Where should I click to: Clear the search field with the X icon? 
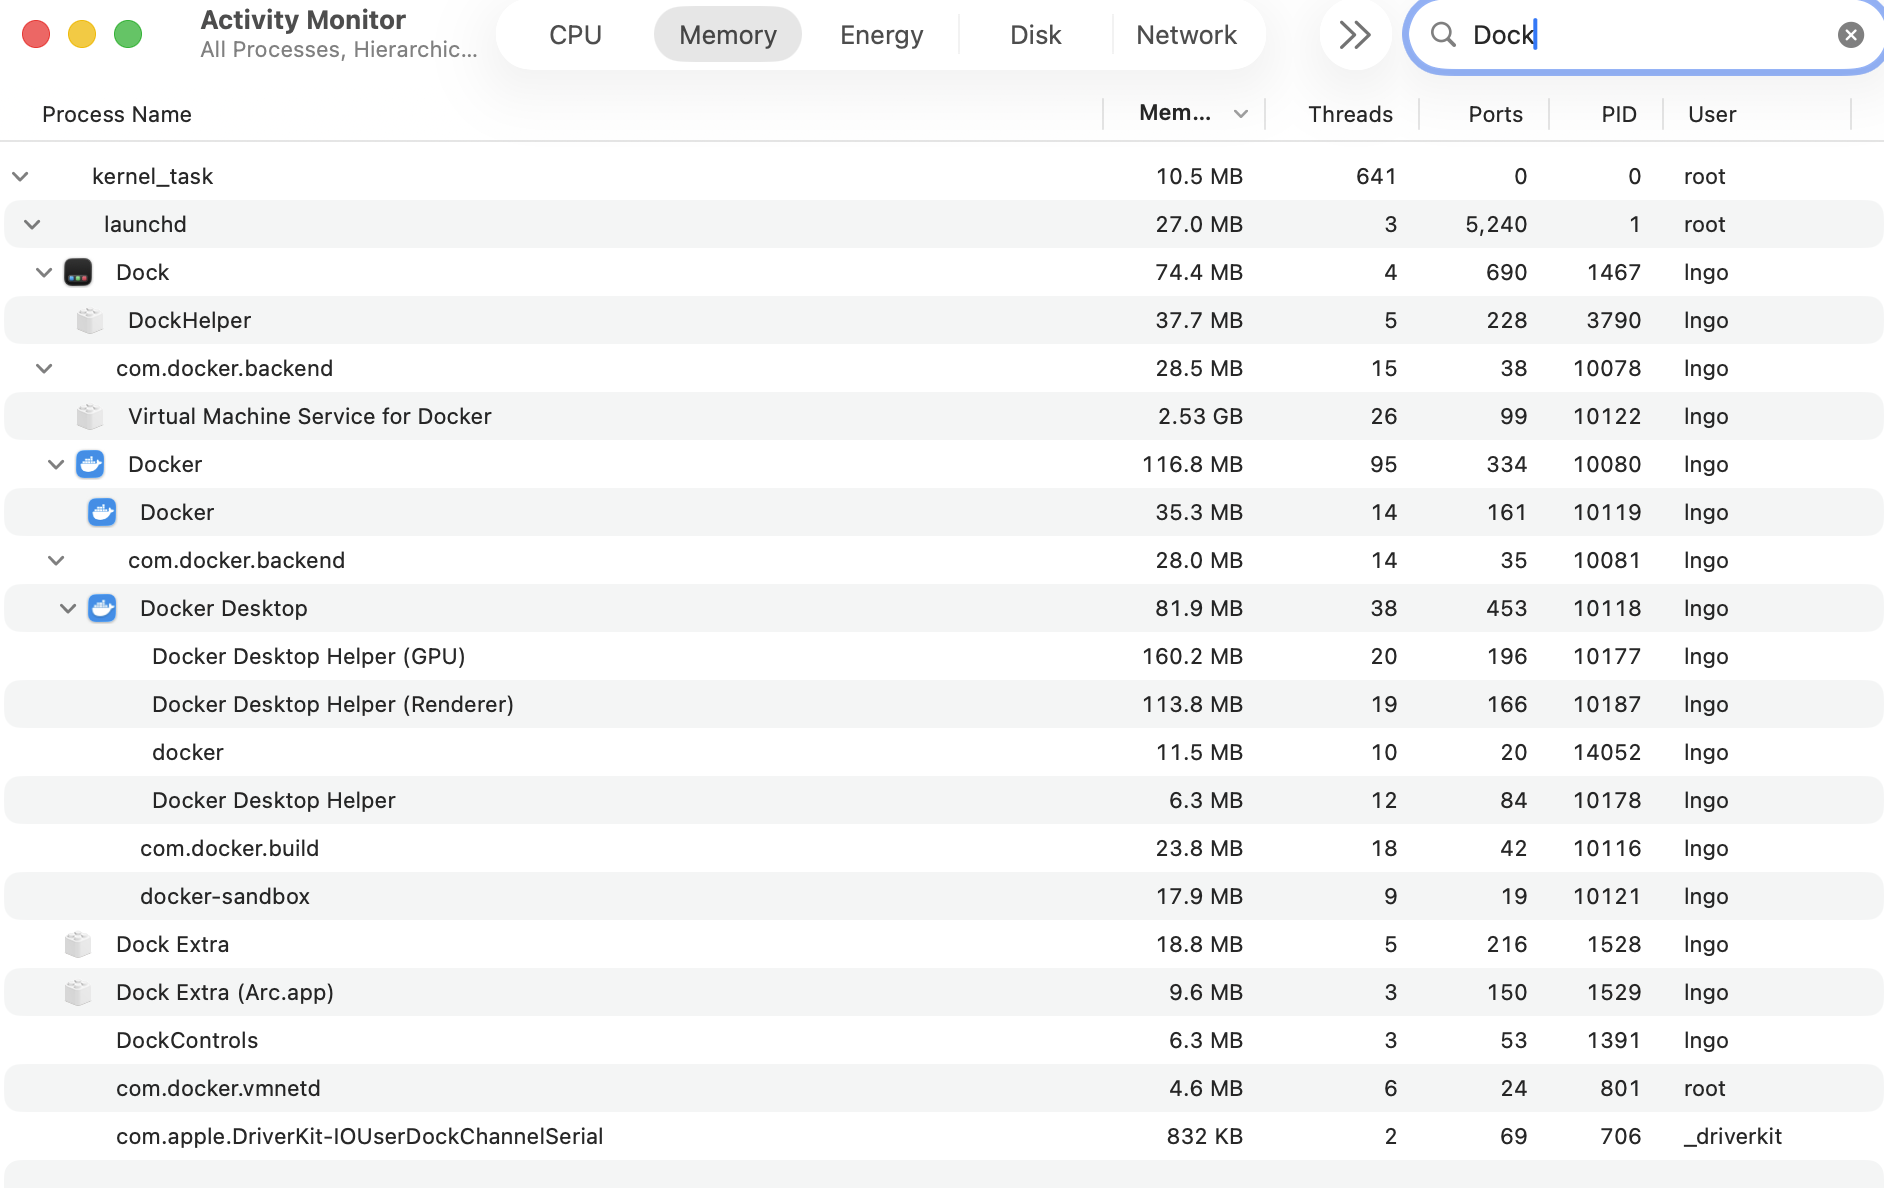pos(1850,35)
